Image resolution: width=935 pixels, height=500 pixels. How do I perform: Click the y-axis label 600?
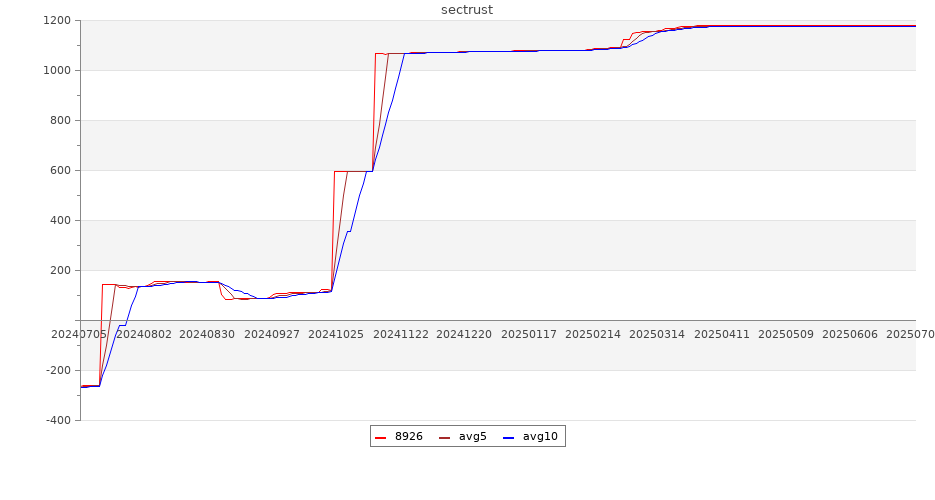point(60,170)
